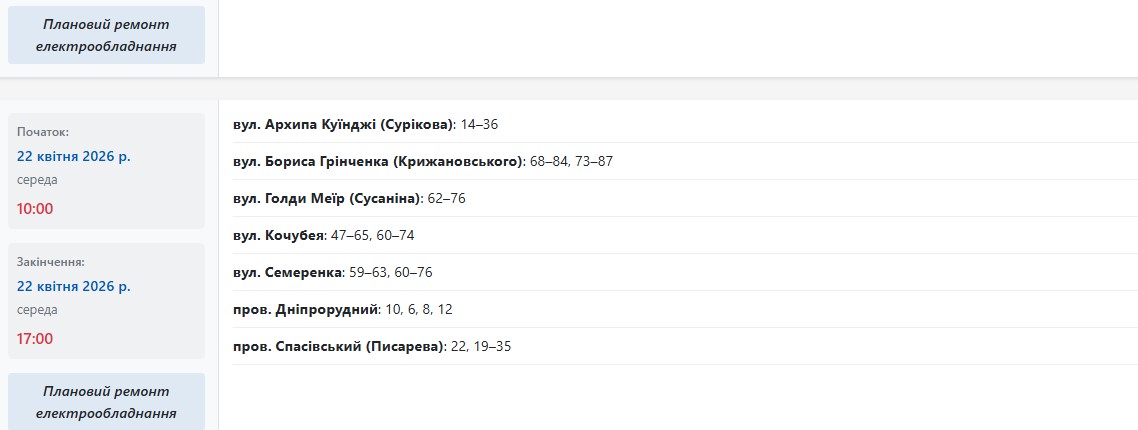Click house numbers '68–84, 73–87'
Image resolution: width=1138 pixels, height=430 pixels.
[571, 162]
